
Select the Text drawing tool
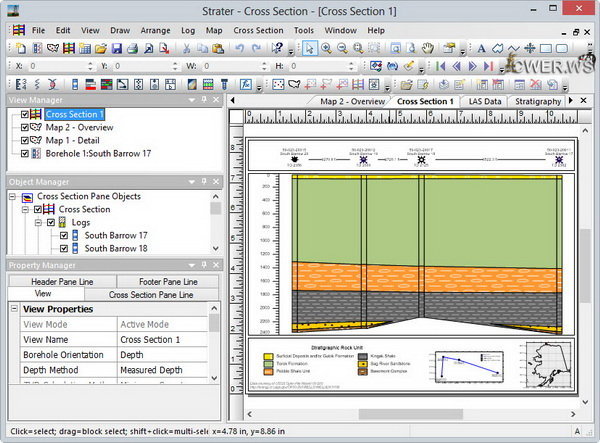click(481, 48)
